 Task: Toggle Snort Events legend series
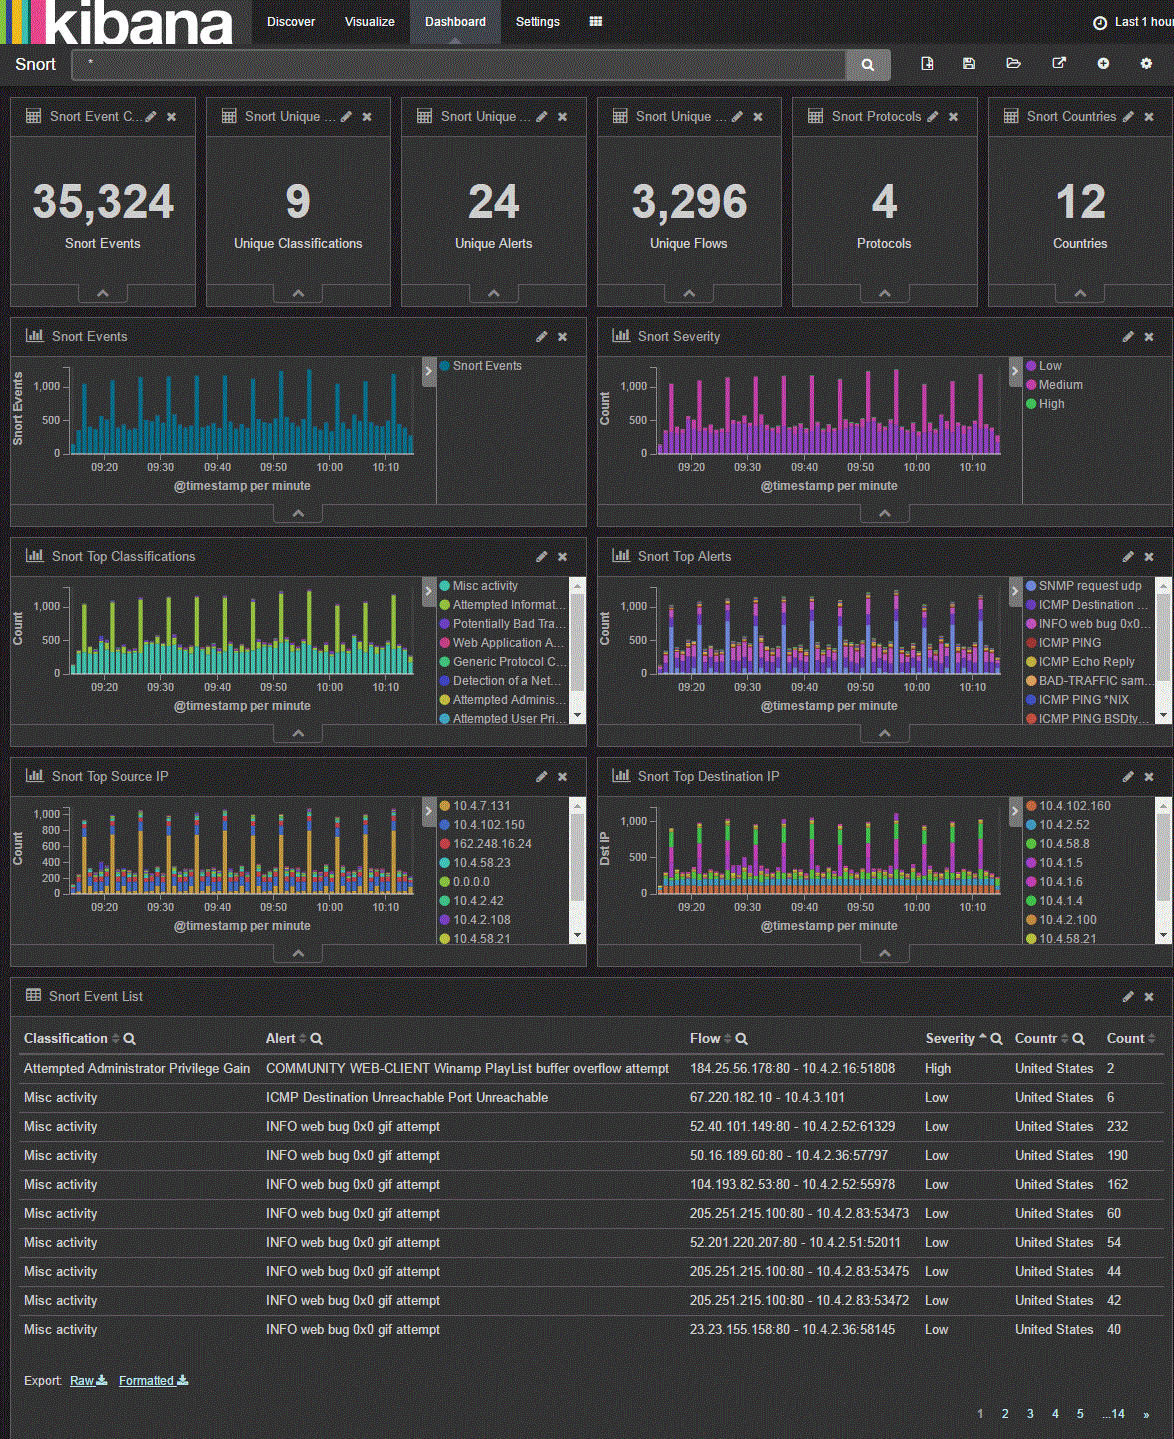[x=481, y=366]
